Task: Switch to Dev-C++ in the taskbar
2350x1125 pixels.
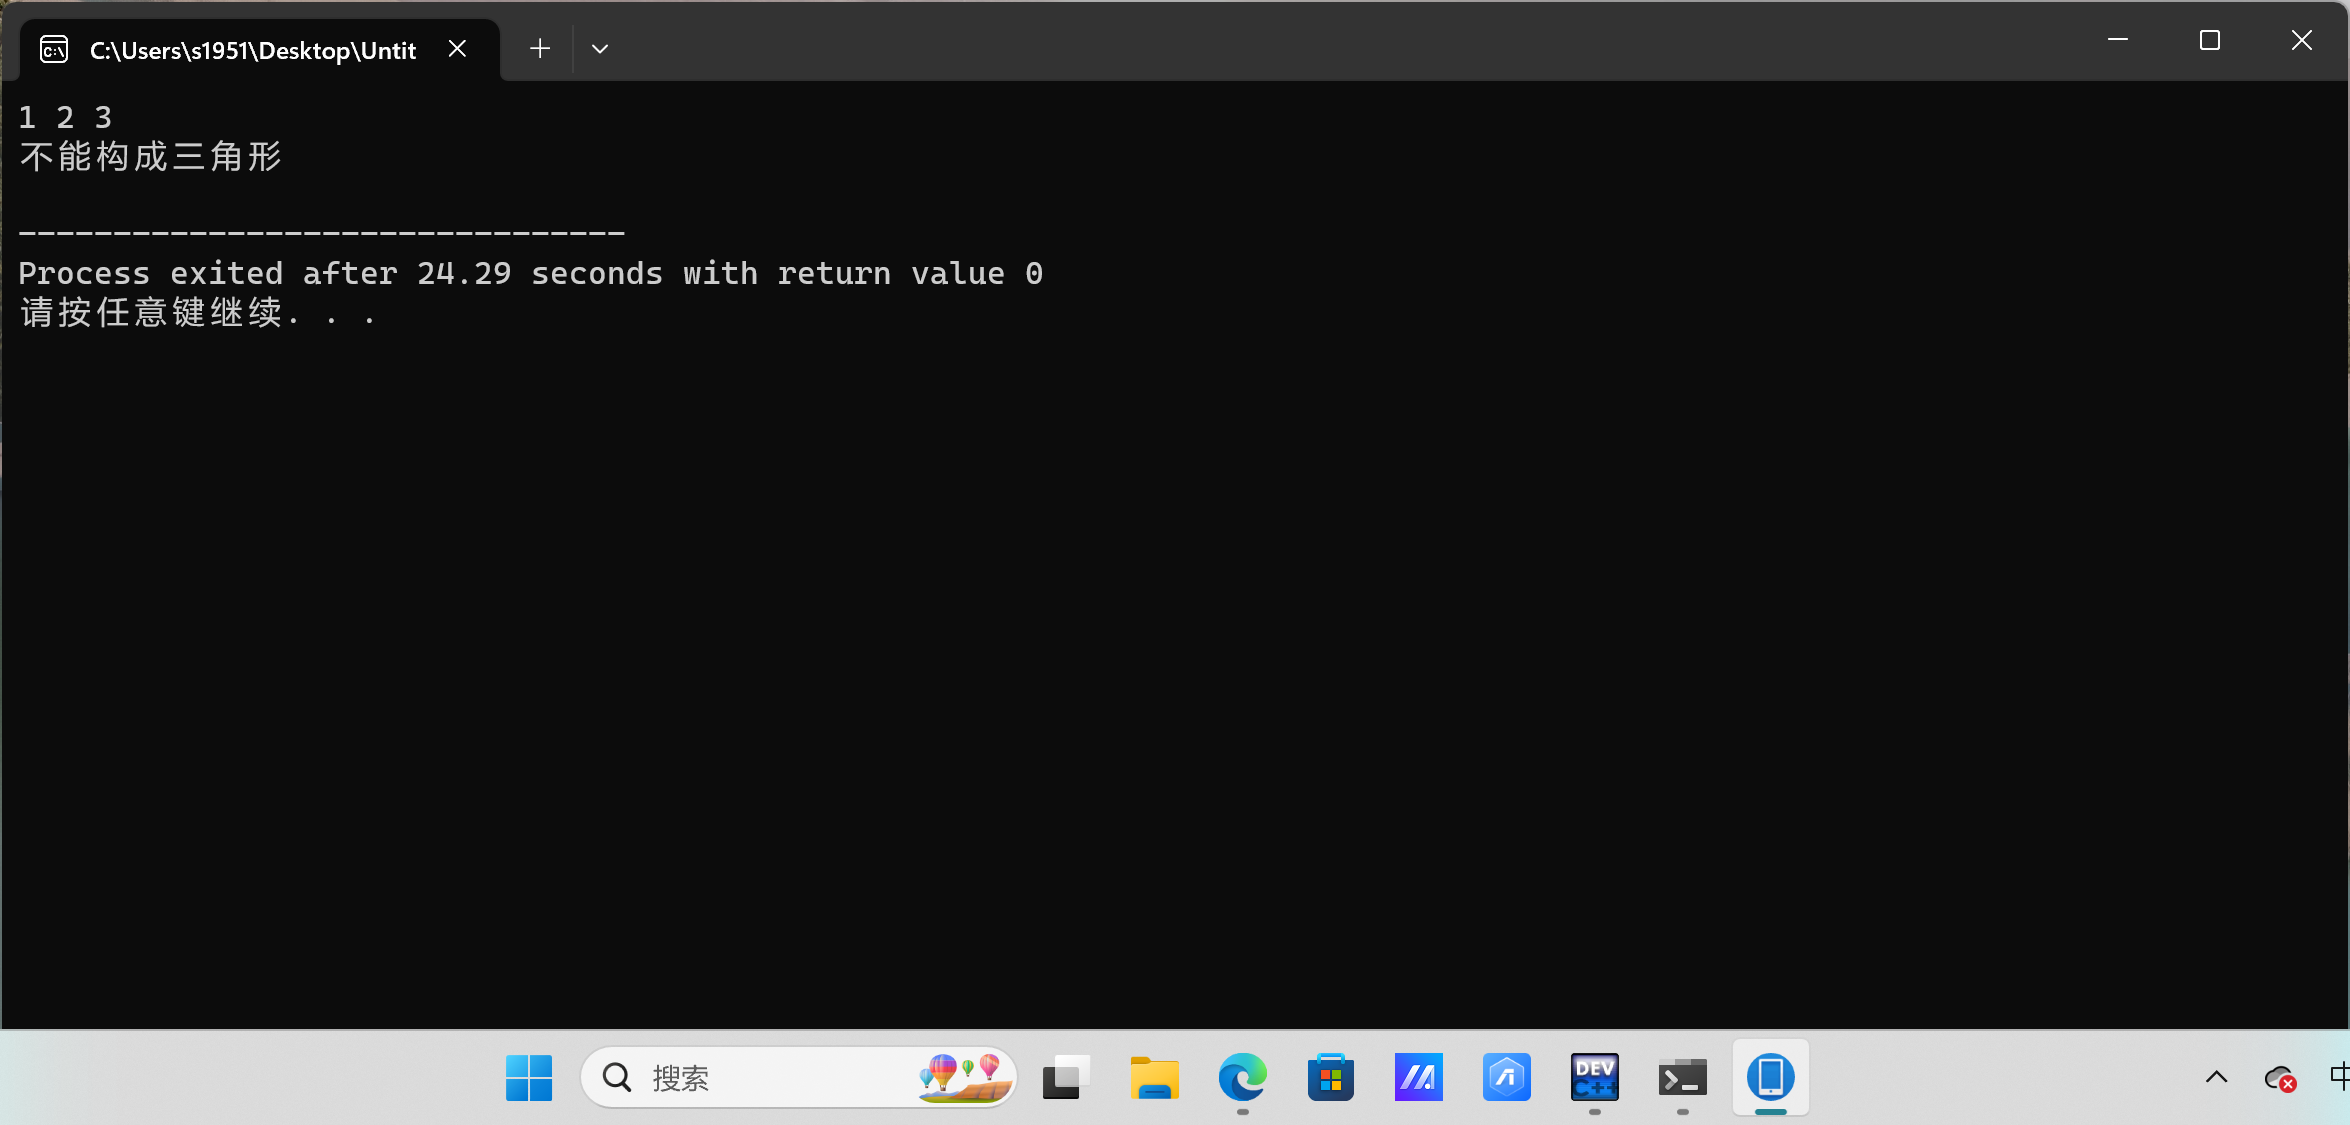Action: 1594,1077
